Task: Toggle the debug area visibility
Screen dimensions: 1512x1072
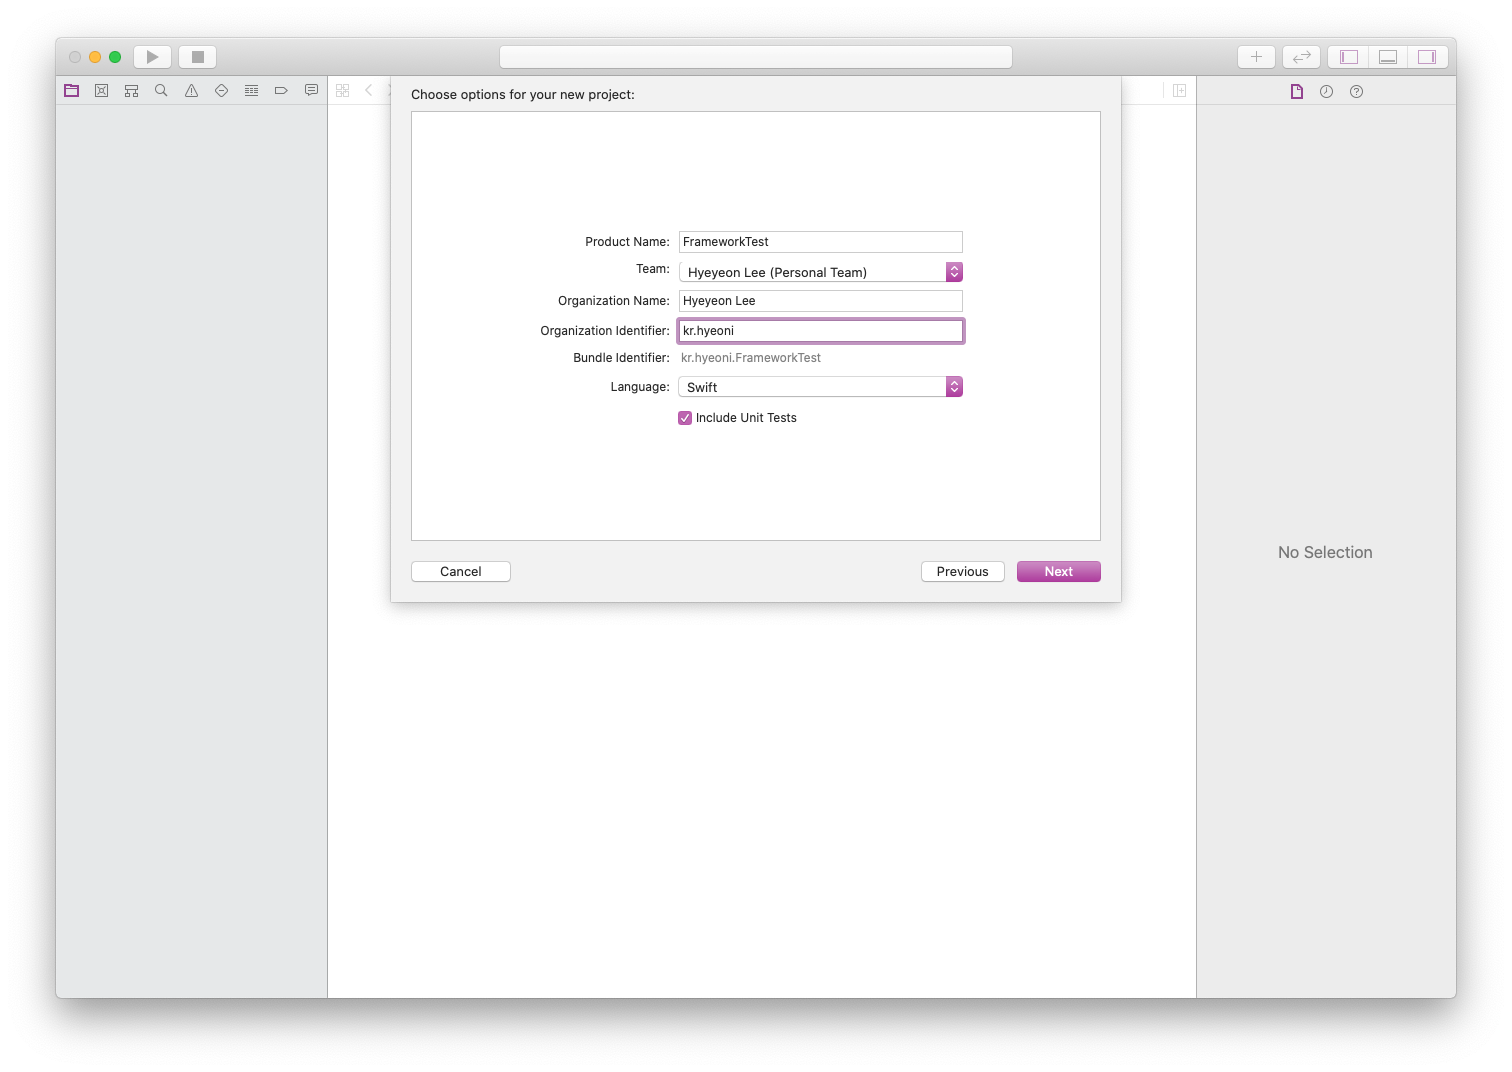Action: coord(1388,57)
